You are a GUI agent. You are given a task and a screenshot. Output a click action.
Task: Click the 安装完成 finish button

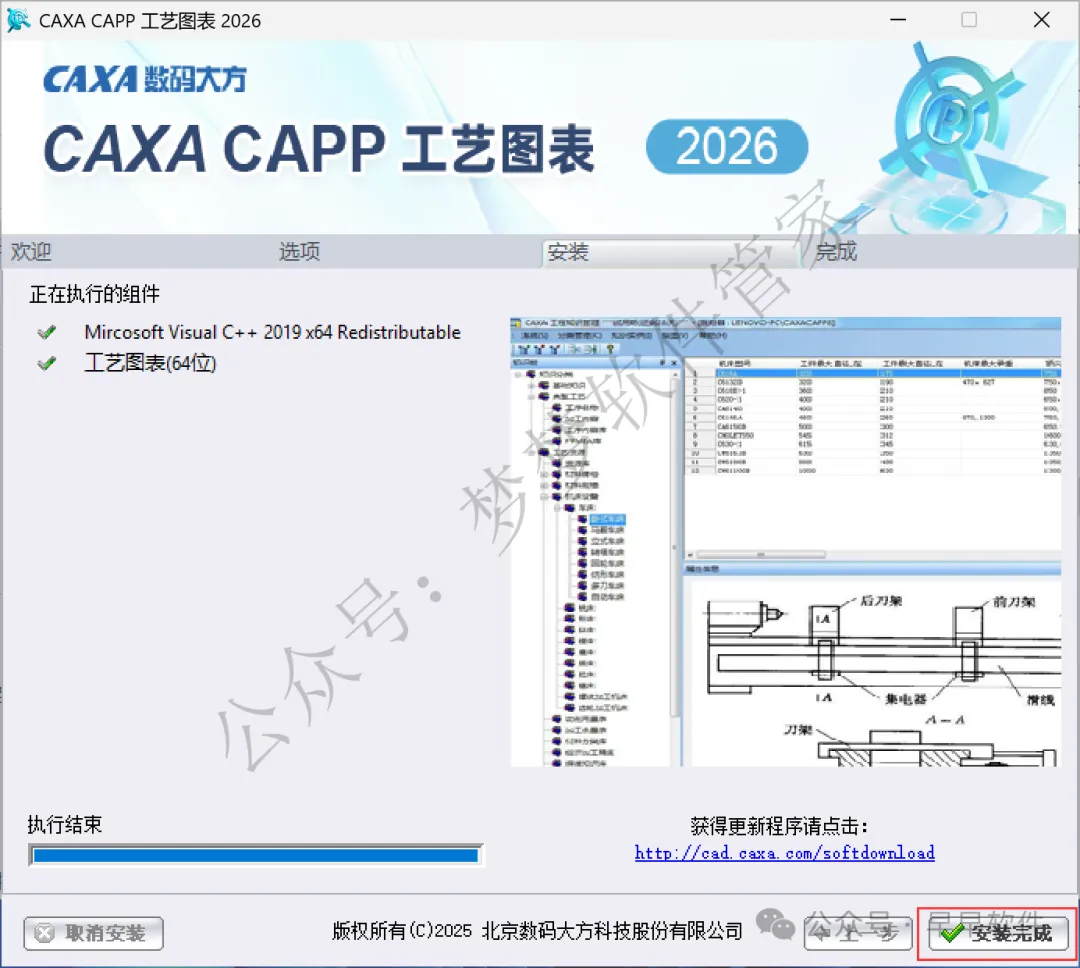[998, 933]
